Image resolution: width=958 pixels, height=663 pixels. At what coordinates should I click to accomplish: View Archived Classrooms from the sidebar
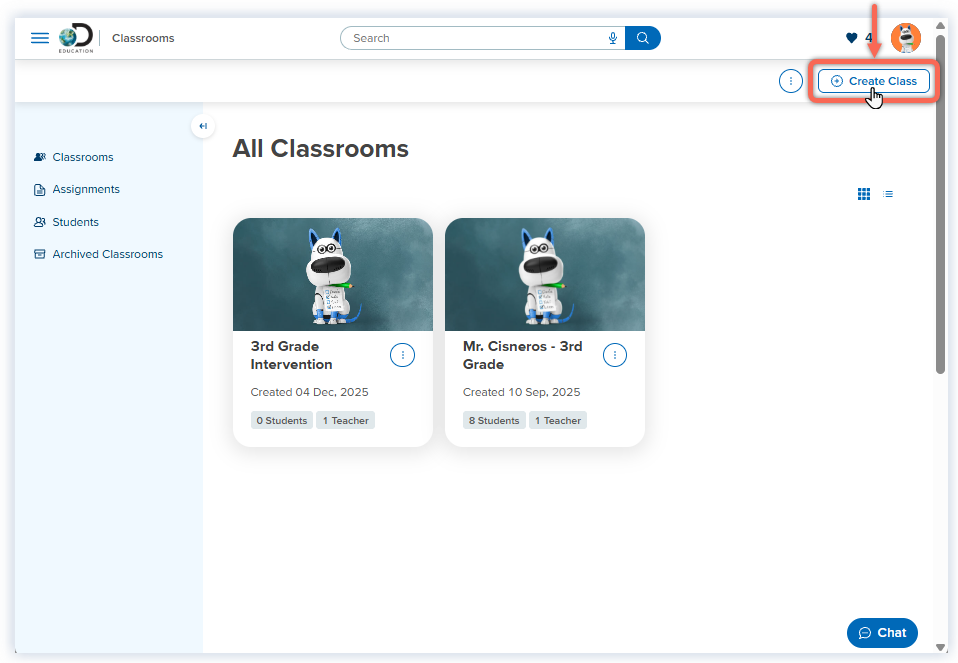tap(107, 254)
